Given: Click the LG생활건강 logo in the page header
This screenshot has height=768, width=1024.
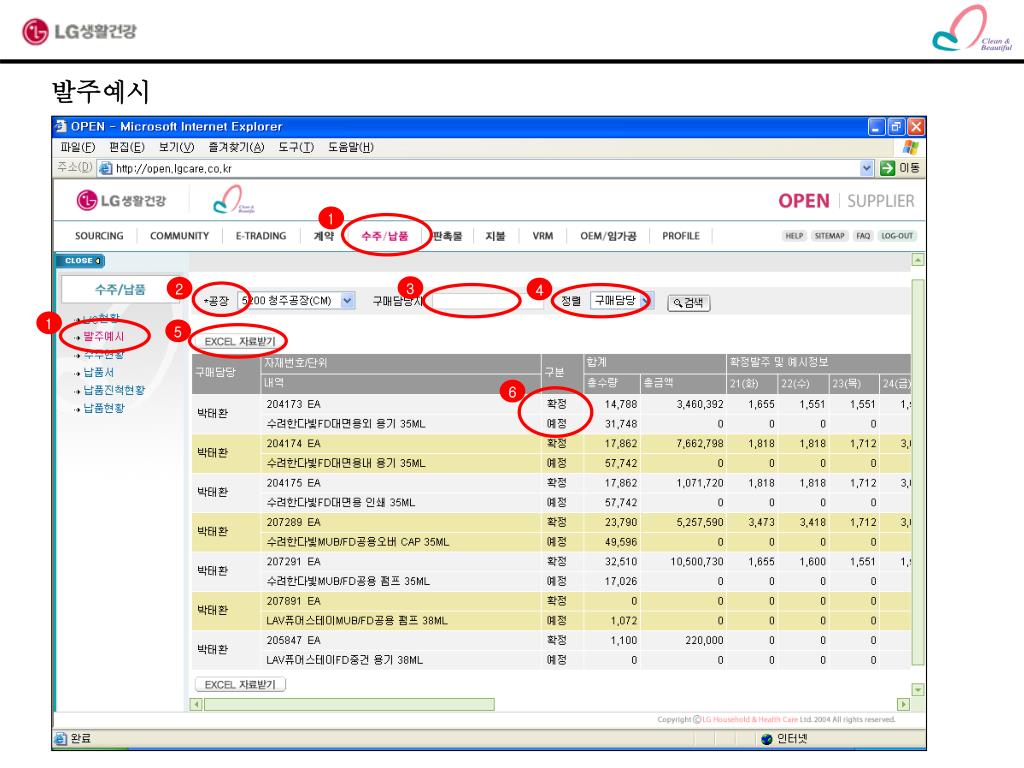Looking at the screenshot, I should [121, 200].
